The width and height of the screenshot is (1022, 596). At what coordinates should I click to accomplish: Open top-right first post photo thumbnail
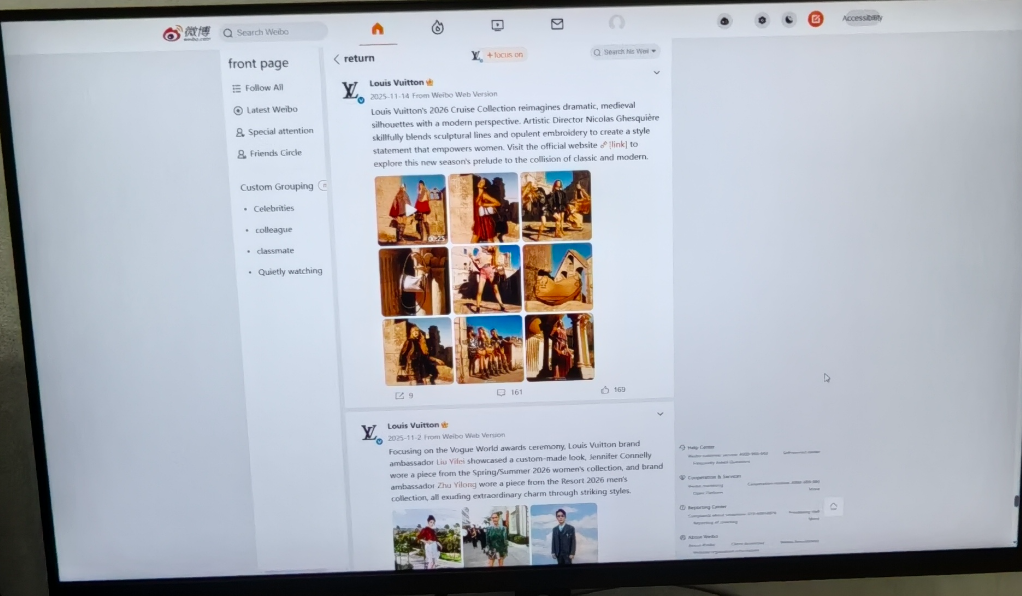point(556,205)
